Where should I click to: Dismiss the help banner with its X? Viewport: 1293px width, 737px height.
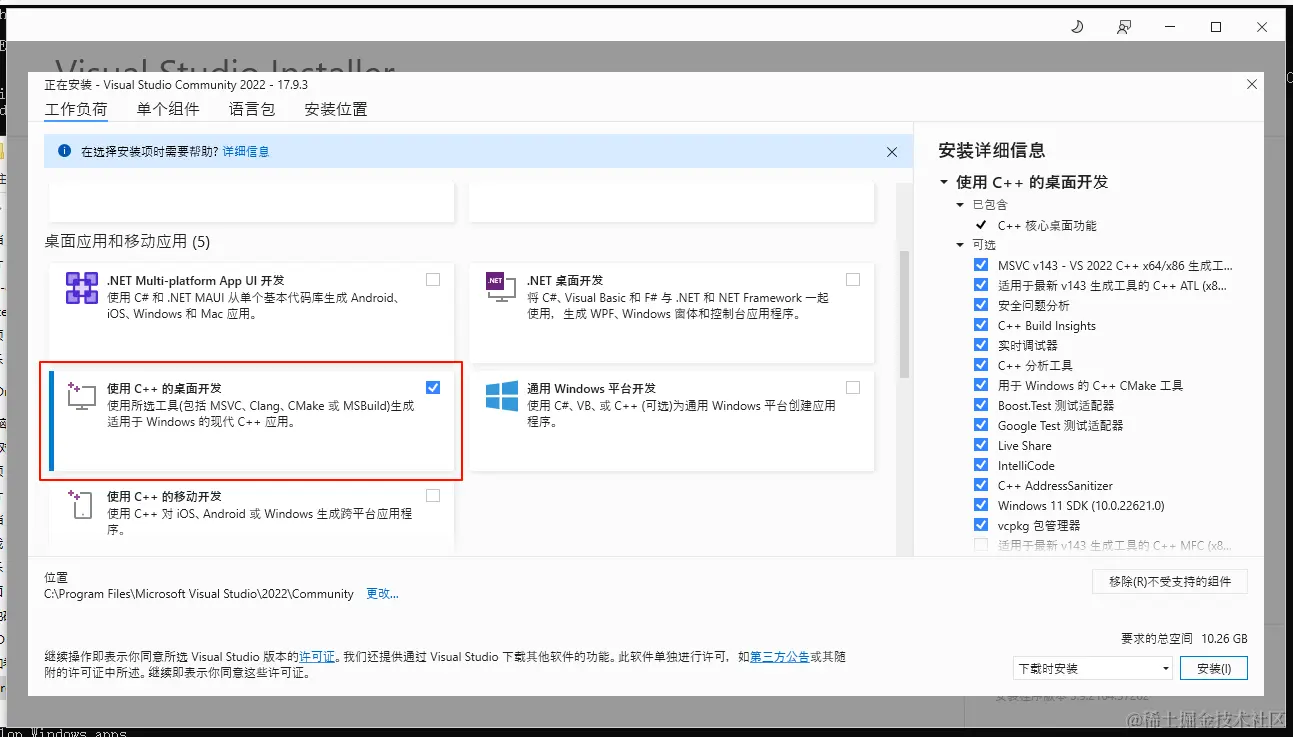(x=892, y=152)
